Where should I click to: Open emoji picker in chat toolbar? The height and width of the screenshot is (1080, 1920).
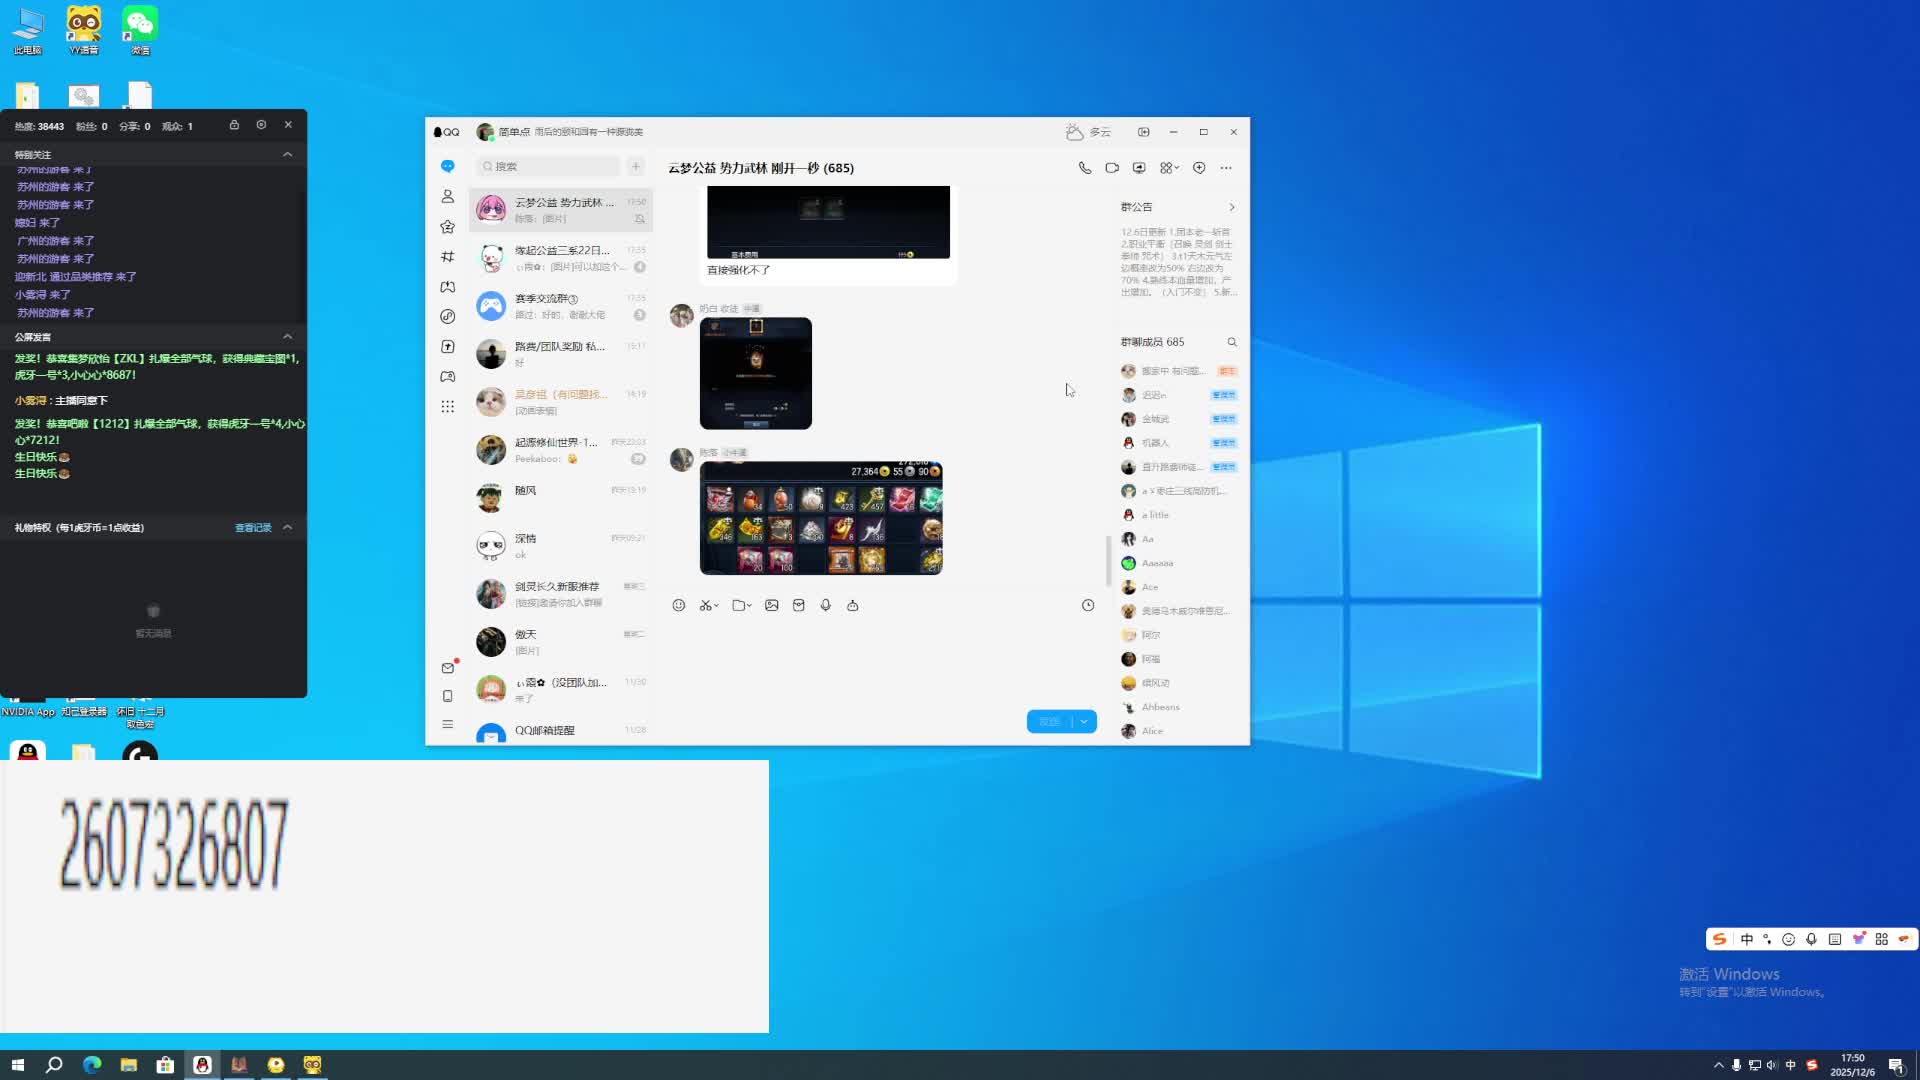679,605
